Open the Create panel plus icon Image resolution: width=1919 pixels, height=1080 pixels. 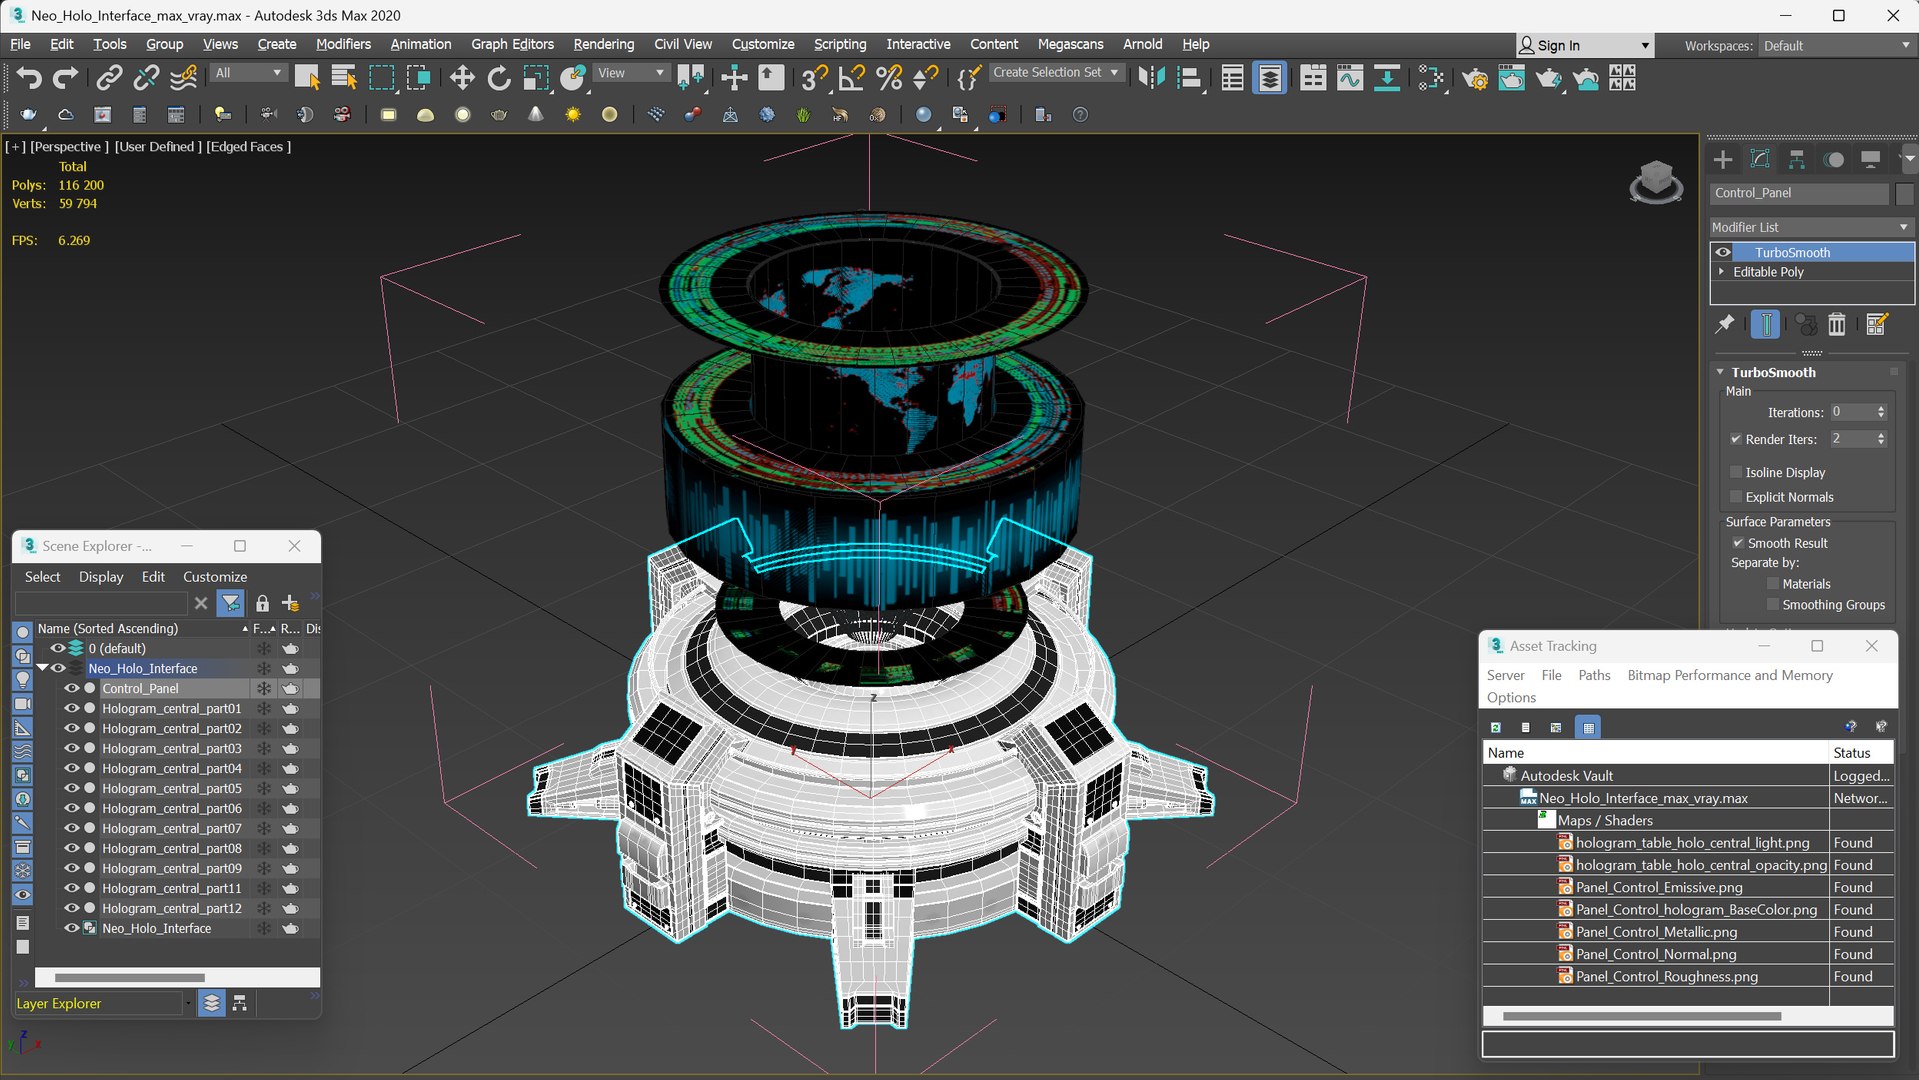(x=1722, y=159)
